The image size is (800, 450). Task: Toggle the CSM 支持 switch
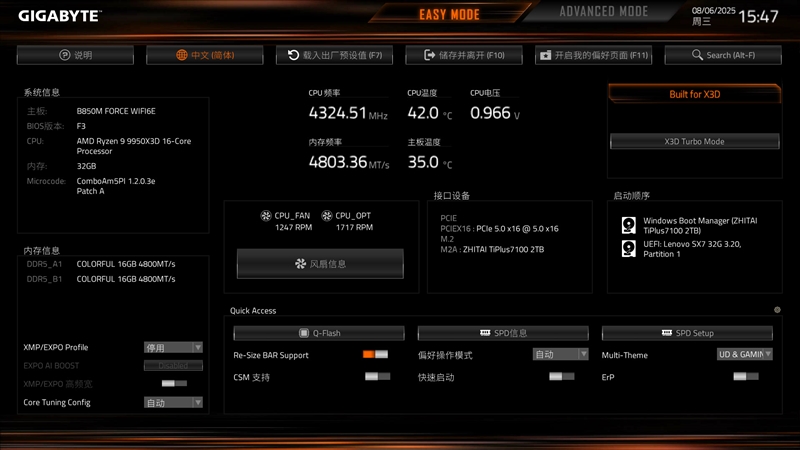pos(378,377)
